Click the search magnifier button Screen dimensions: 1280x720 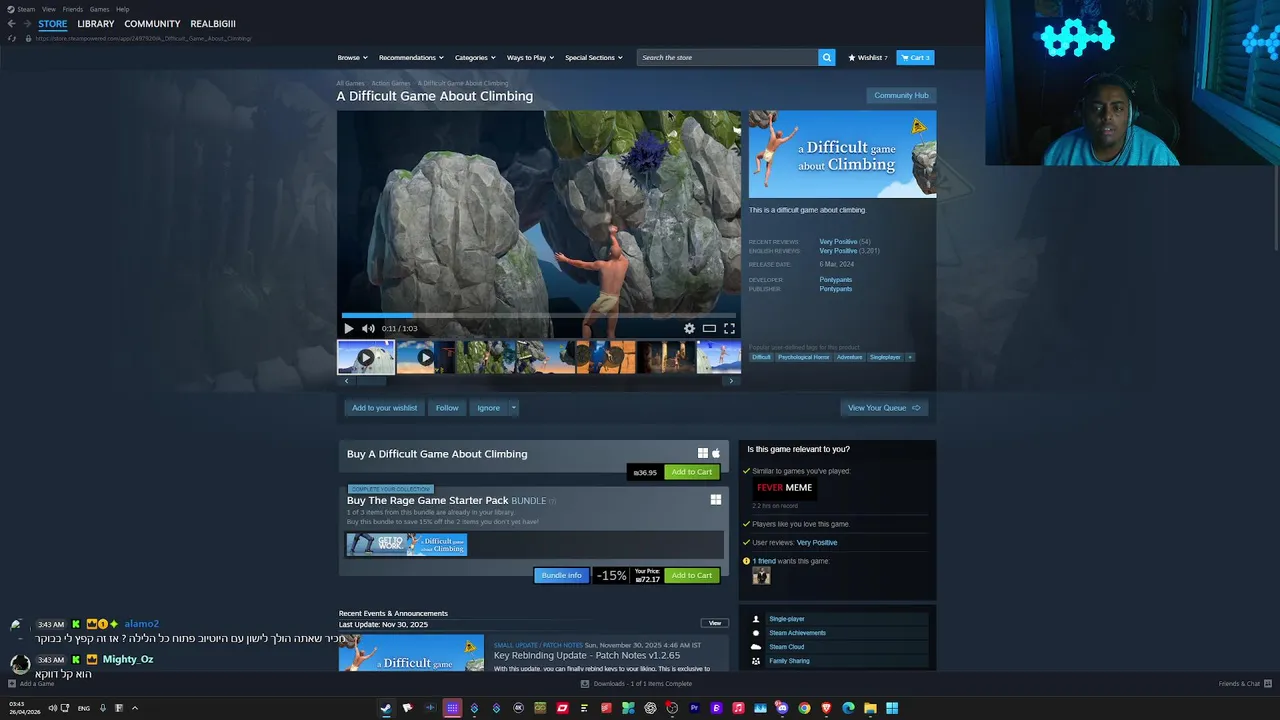click(827, 57)
